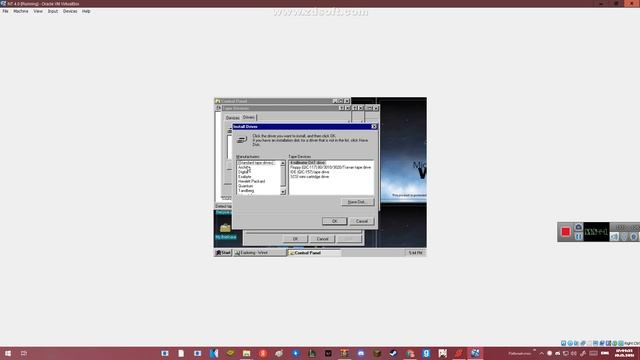Click OK in the Install Driver dialog
Screen dimensions: 640x360
click(x=334, y=221)
